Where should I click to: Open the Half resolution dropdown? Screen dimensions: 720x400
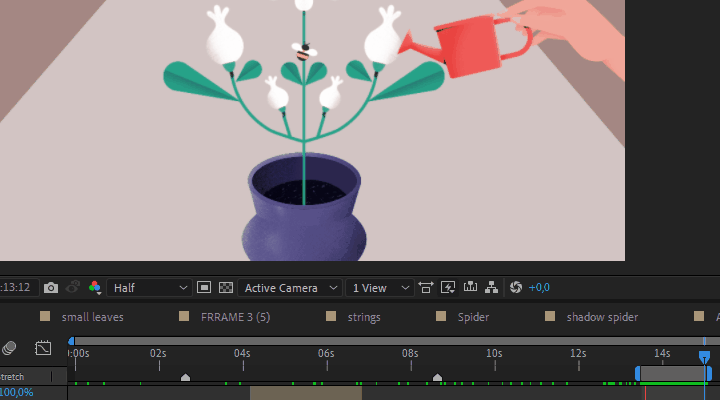point(149,288)
